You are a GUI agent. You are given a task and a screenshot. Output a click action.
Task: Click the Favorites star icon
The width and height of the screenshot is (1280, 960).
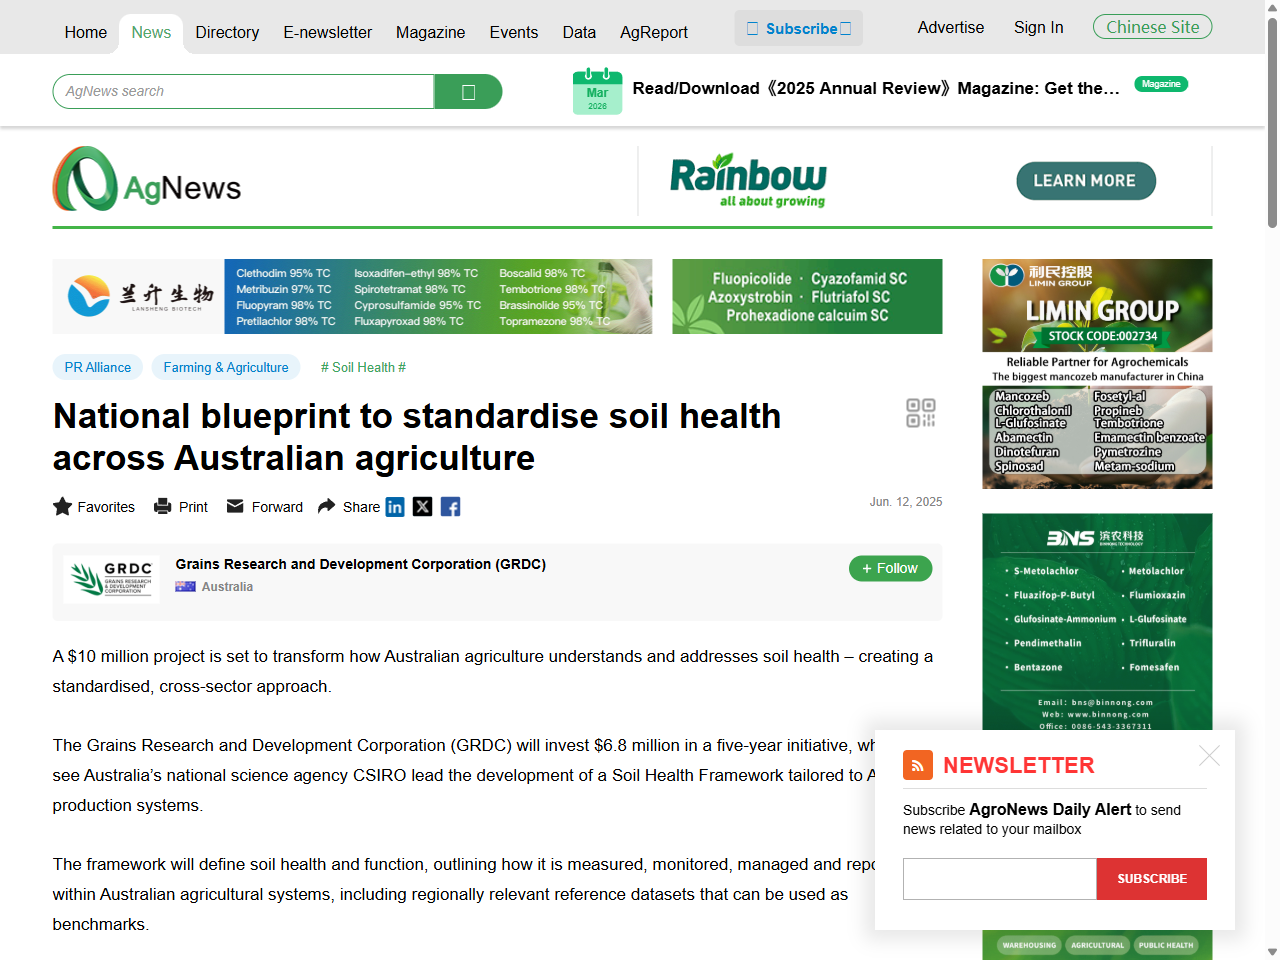click(62, 507)
